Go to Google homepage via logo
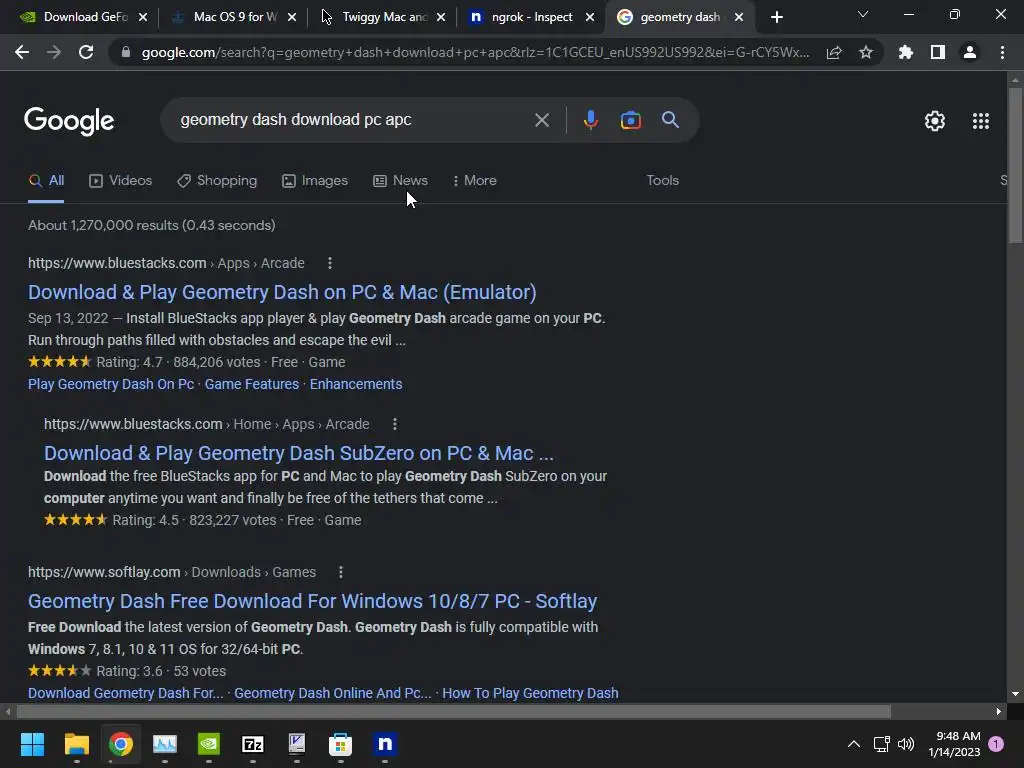The width and height of the screenshot is (1024, 768). click(69, 121)
